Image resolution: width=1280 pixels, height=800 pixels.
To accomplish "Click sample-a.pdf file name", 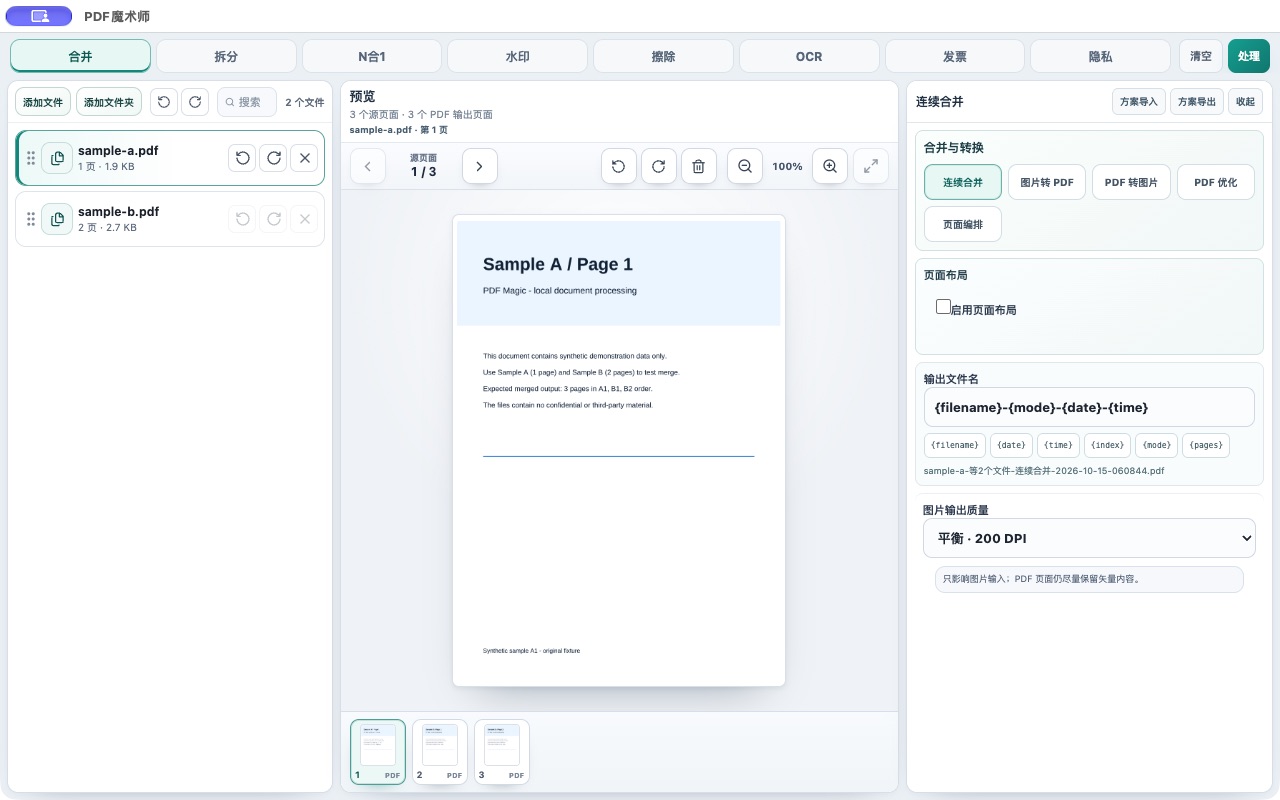I will 118,151.
